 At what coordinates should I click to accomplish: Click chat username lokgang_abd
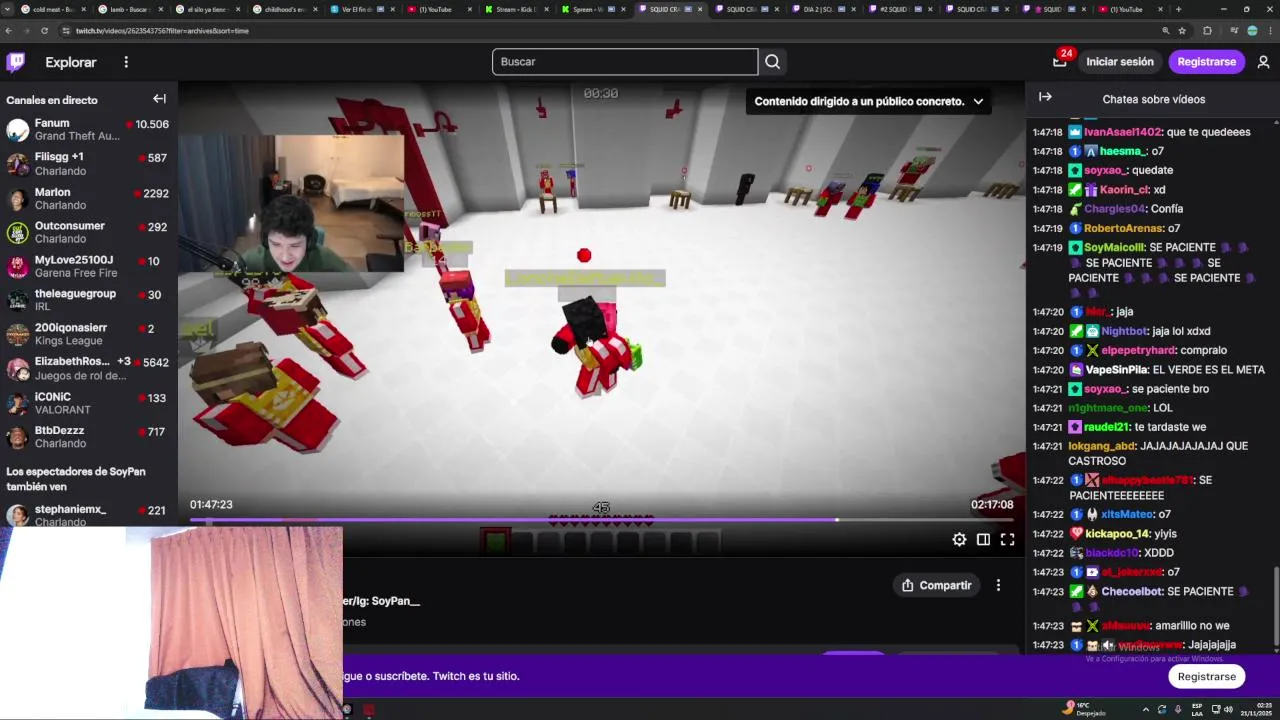(x=1102, y=446)
